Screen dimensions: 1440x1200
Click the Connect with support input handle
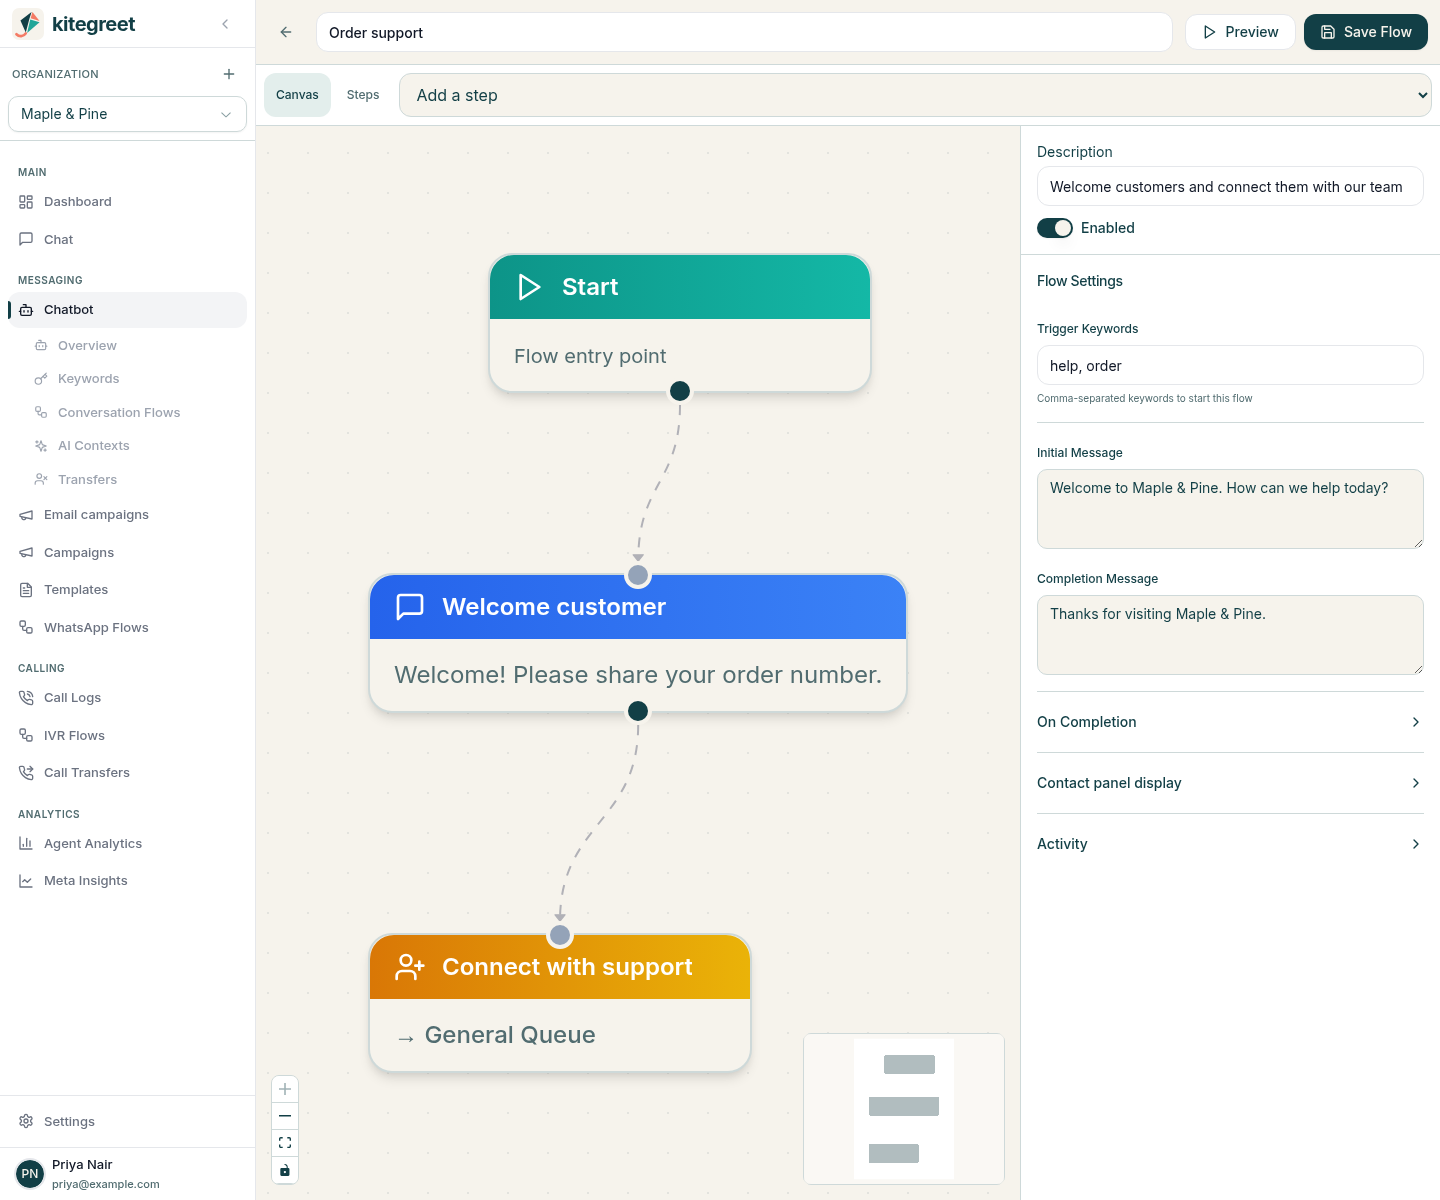(x=560, y=935)
